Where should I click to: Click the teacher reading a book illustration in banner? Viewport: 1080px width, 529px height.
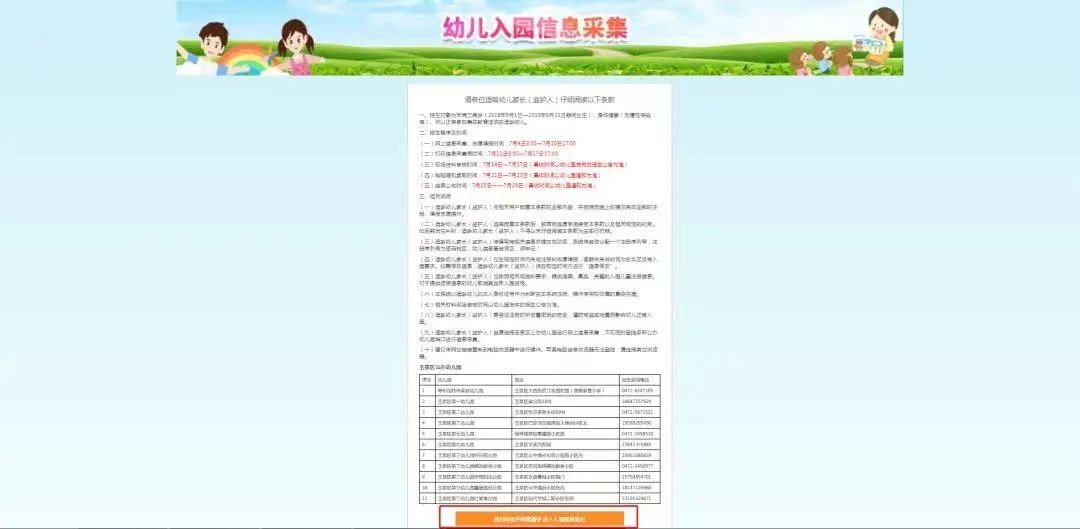[x=878, y=38]
